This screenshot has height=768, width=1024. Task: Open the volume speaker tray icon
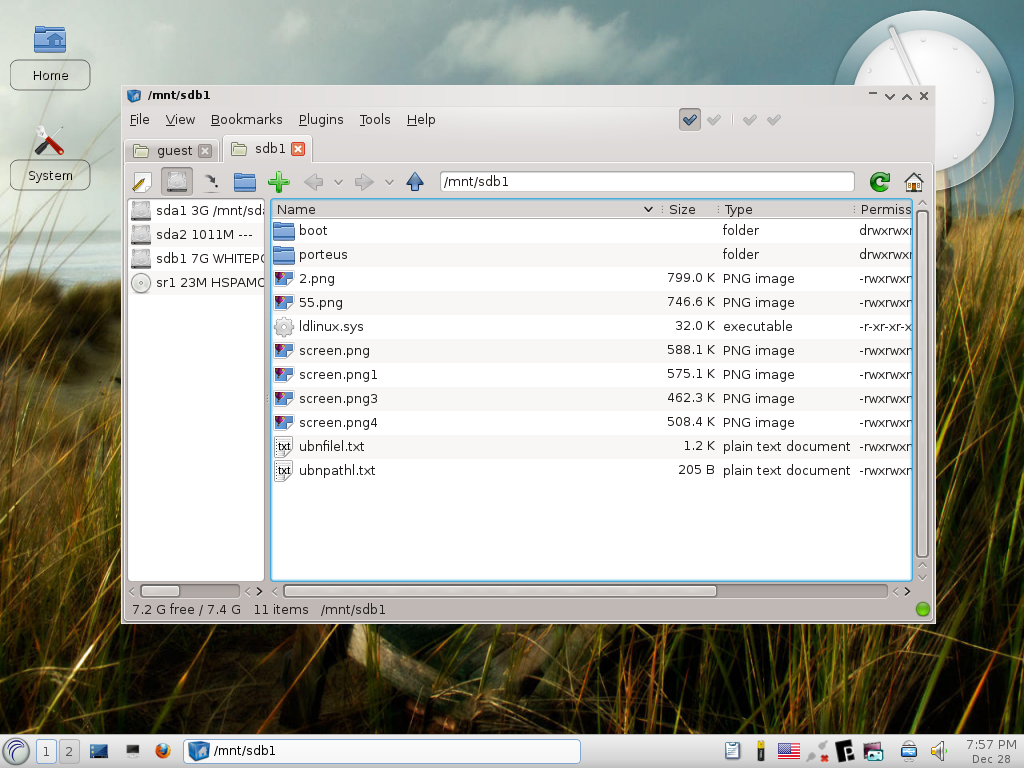click(938, 751)
